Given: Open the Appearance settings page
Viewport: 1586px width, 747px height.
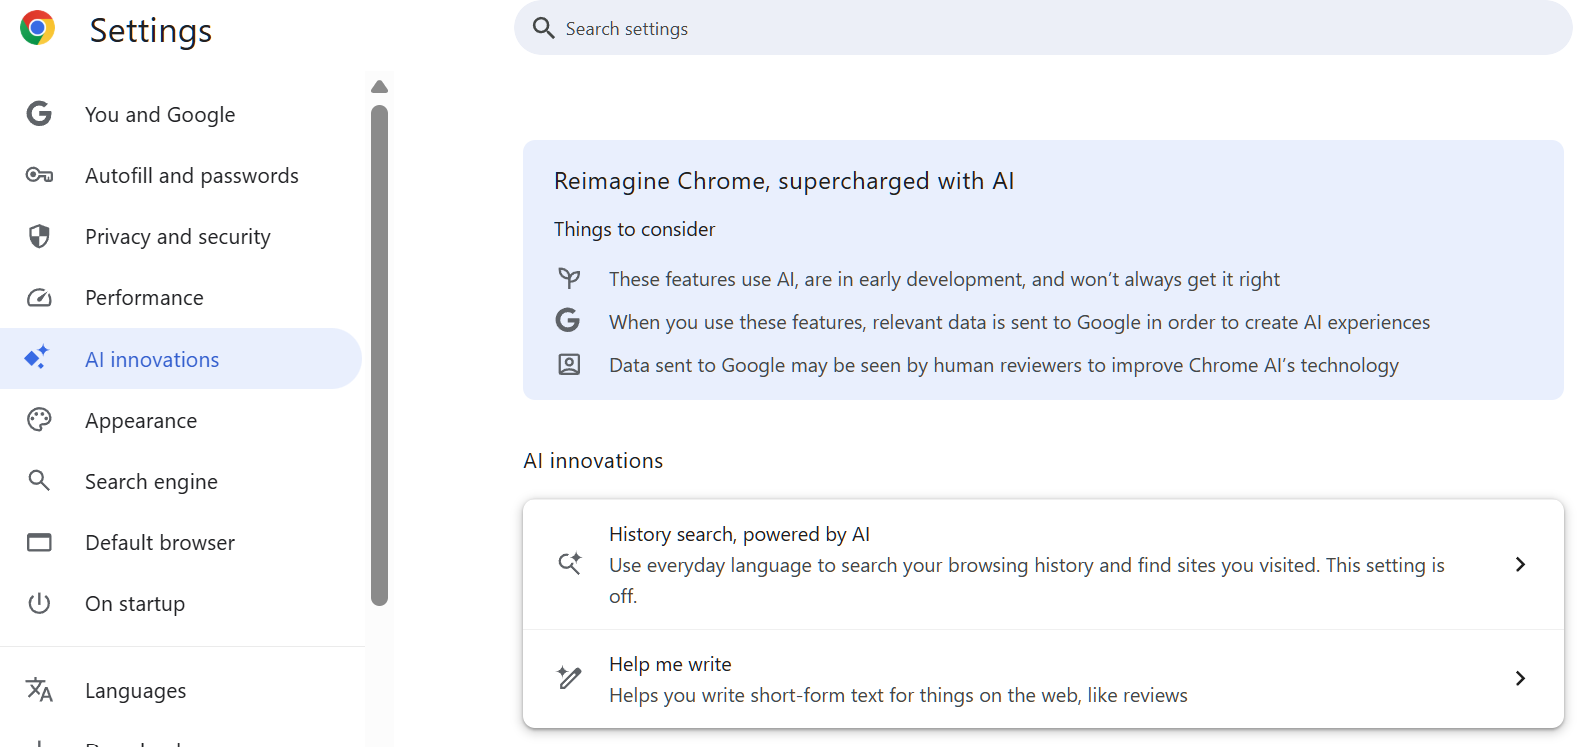Looking at the screenshot, I should tap(181, 420).
